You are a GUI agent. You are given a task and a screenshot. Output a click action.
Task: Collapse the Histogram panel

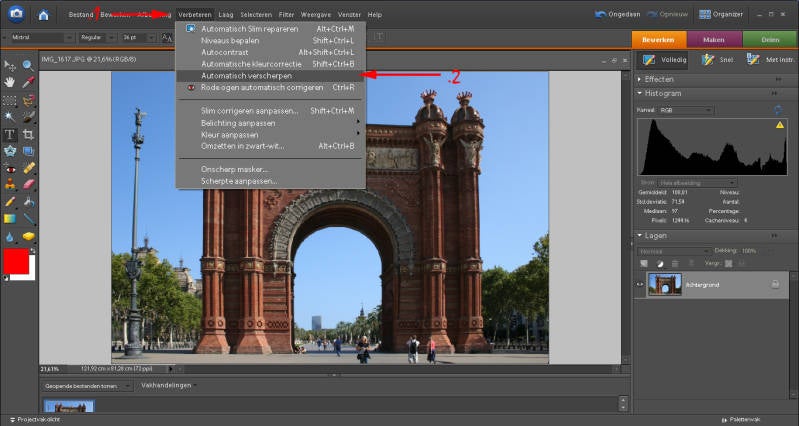point(640,93)
